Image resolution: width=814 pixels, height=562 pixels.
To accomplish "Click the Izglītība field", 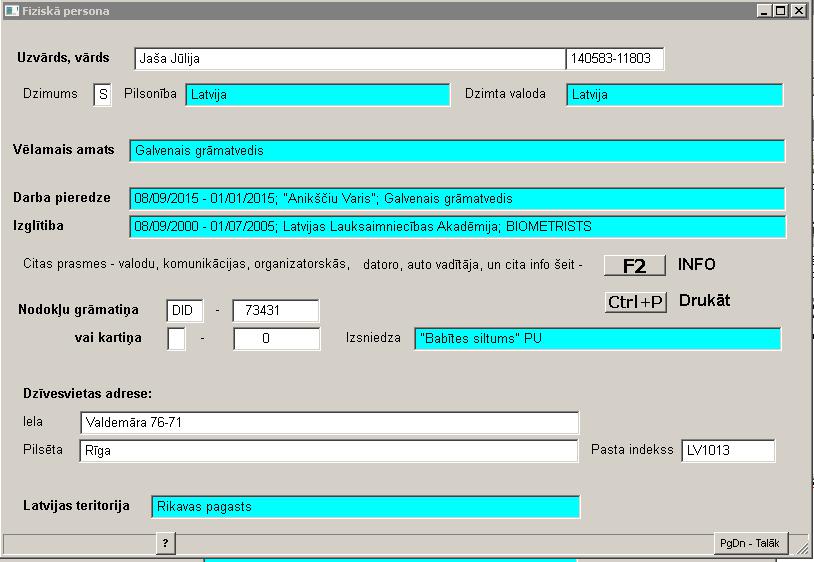I will pos(456,227).
